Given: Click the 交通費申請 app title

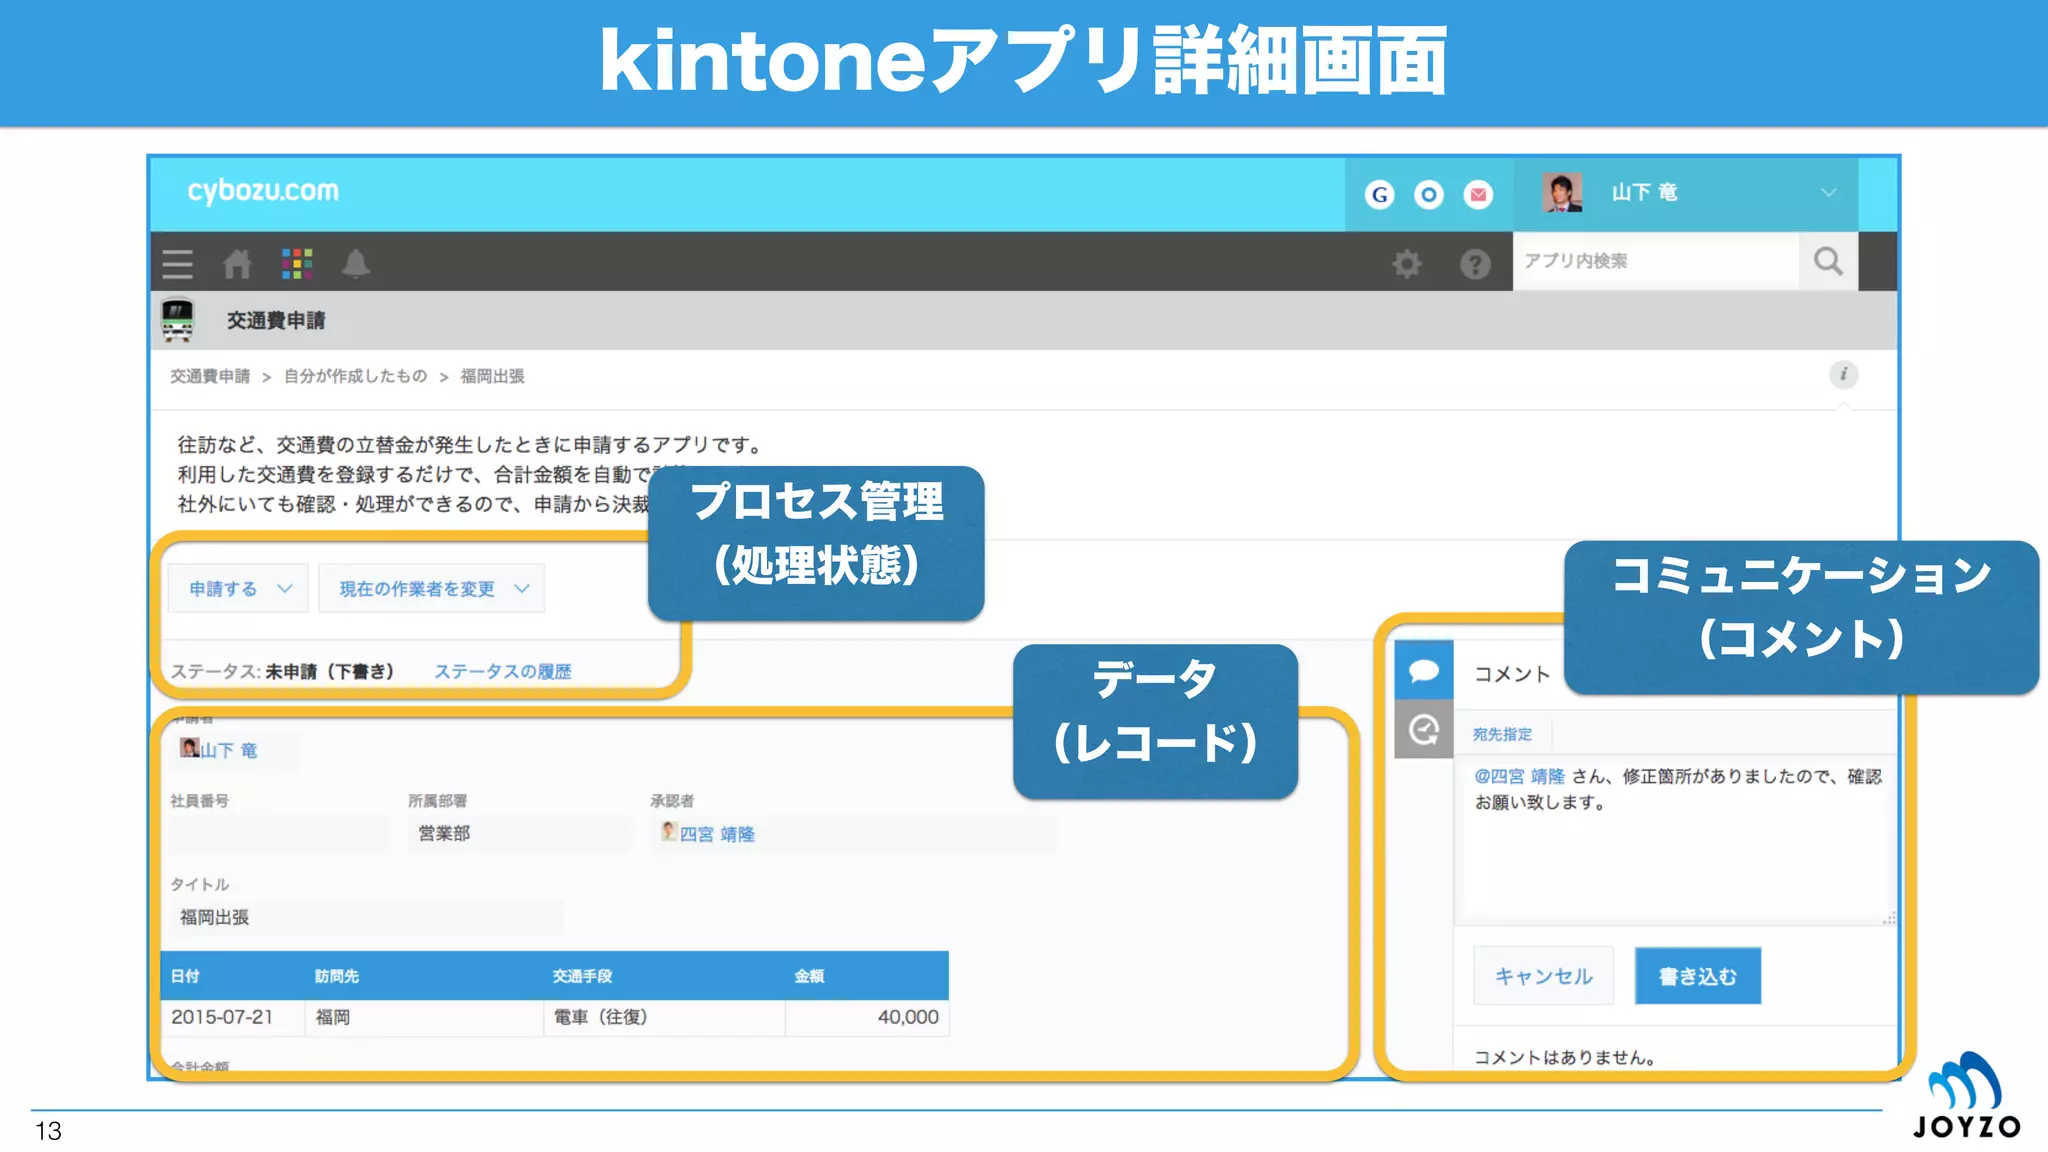Looking at the screenshot, I should (276, 320).
